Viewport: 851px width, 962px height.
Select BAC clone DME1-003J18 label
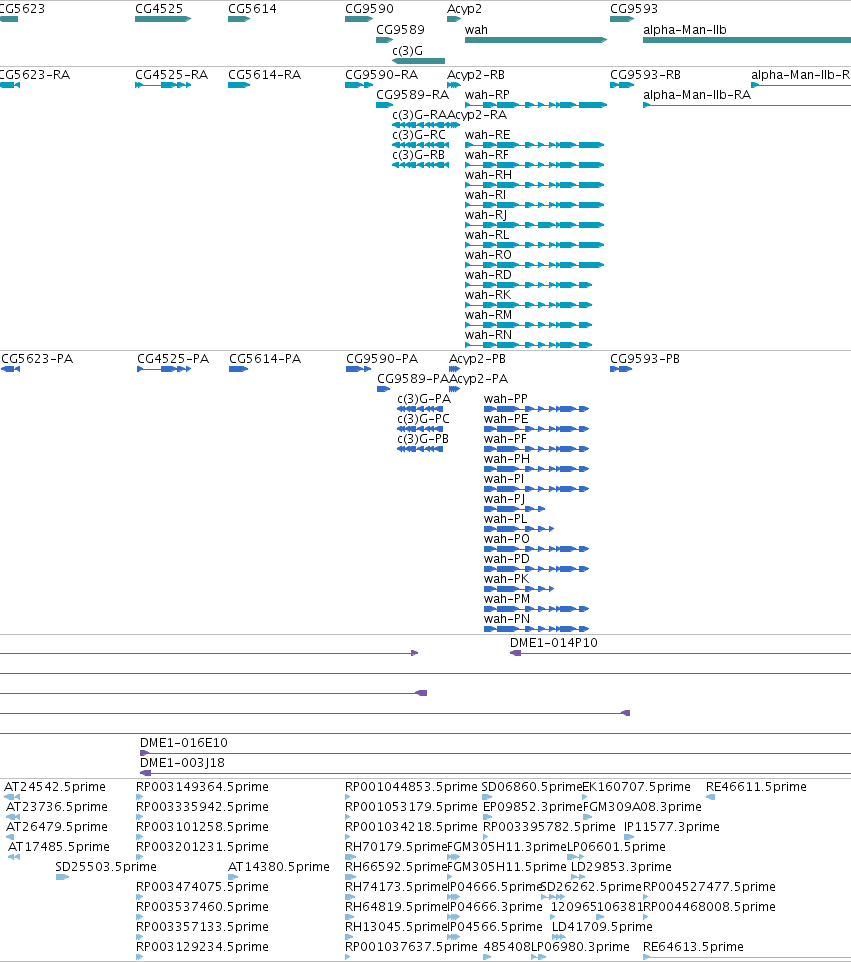tap(182, 763)
